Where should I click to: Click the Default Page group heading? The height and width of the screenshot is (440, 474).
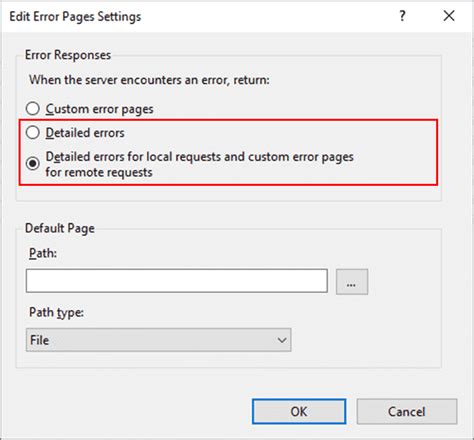coord(60,229)
